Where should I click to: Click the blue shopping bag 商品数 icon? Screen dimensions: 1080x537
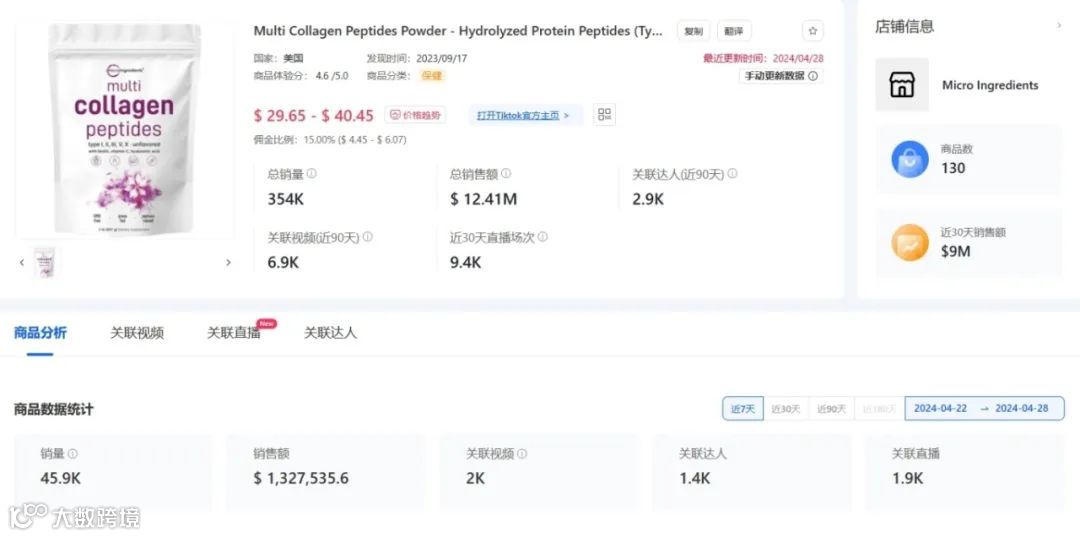pyautogui.click(x=910, y=159)
